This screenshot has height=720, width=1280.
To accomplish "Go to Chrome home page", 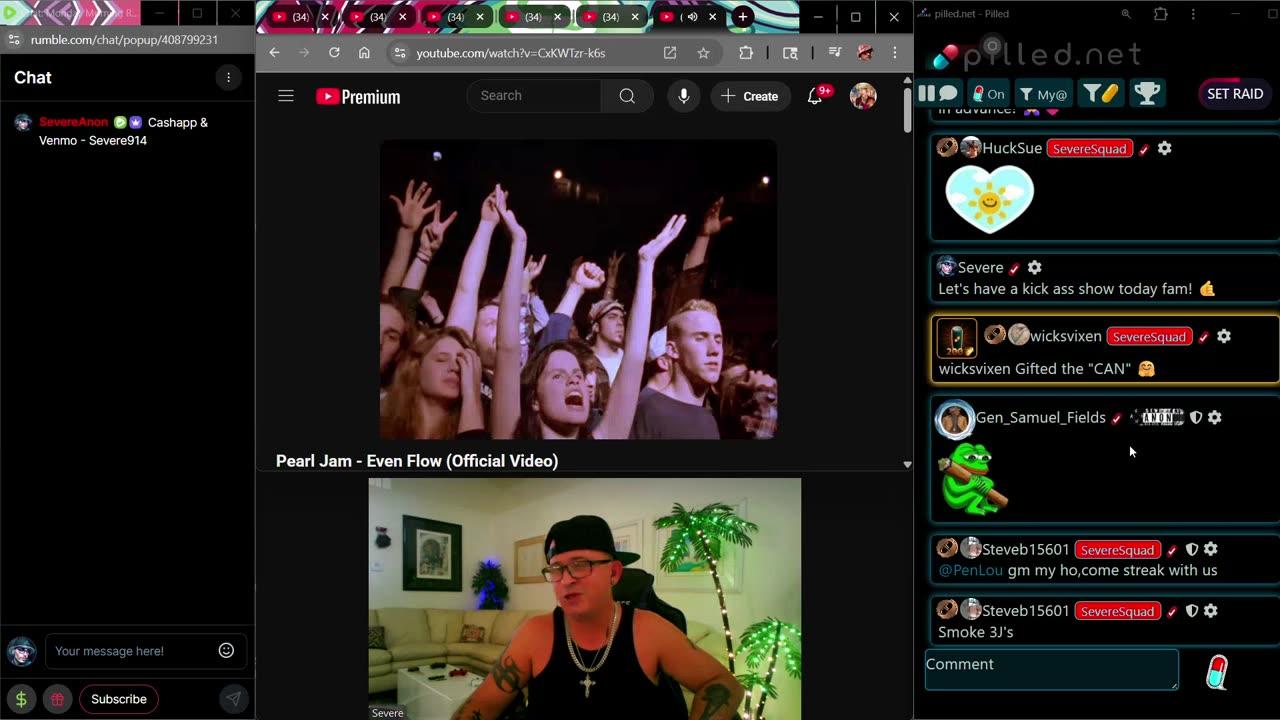I will coord(364,53).
